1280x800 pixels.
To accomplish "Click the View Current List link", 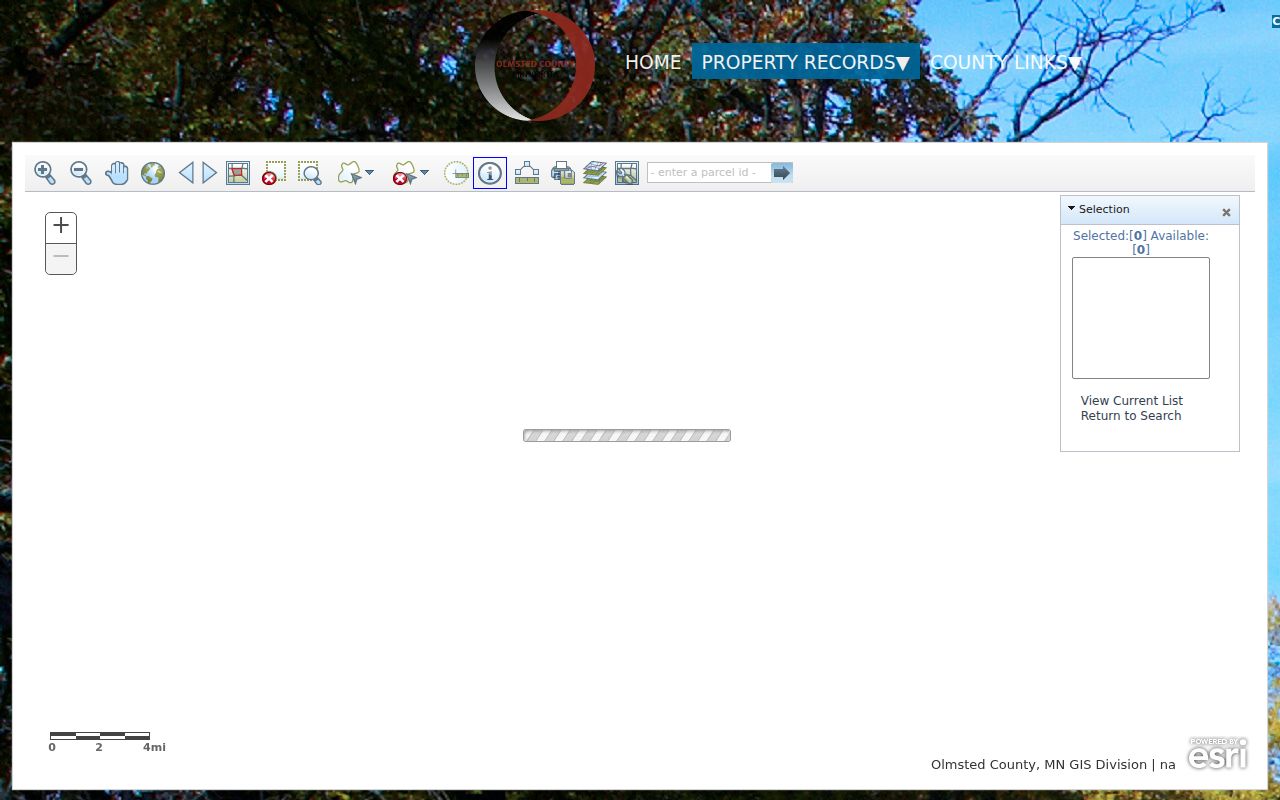I will (1132, 400).
